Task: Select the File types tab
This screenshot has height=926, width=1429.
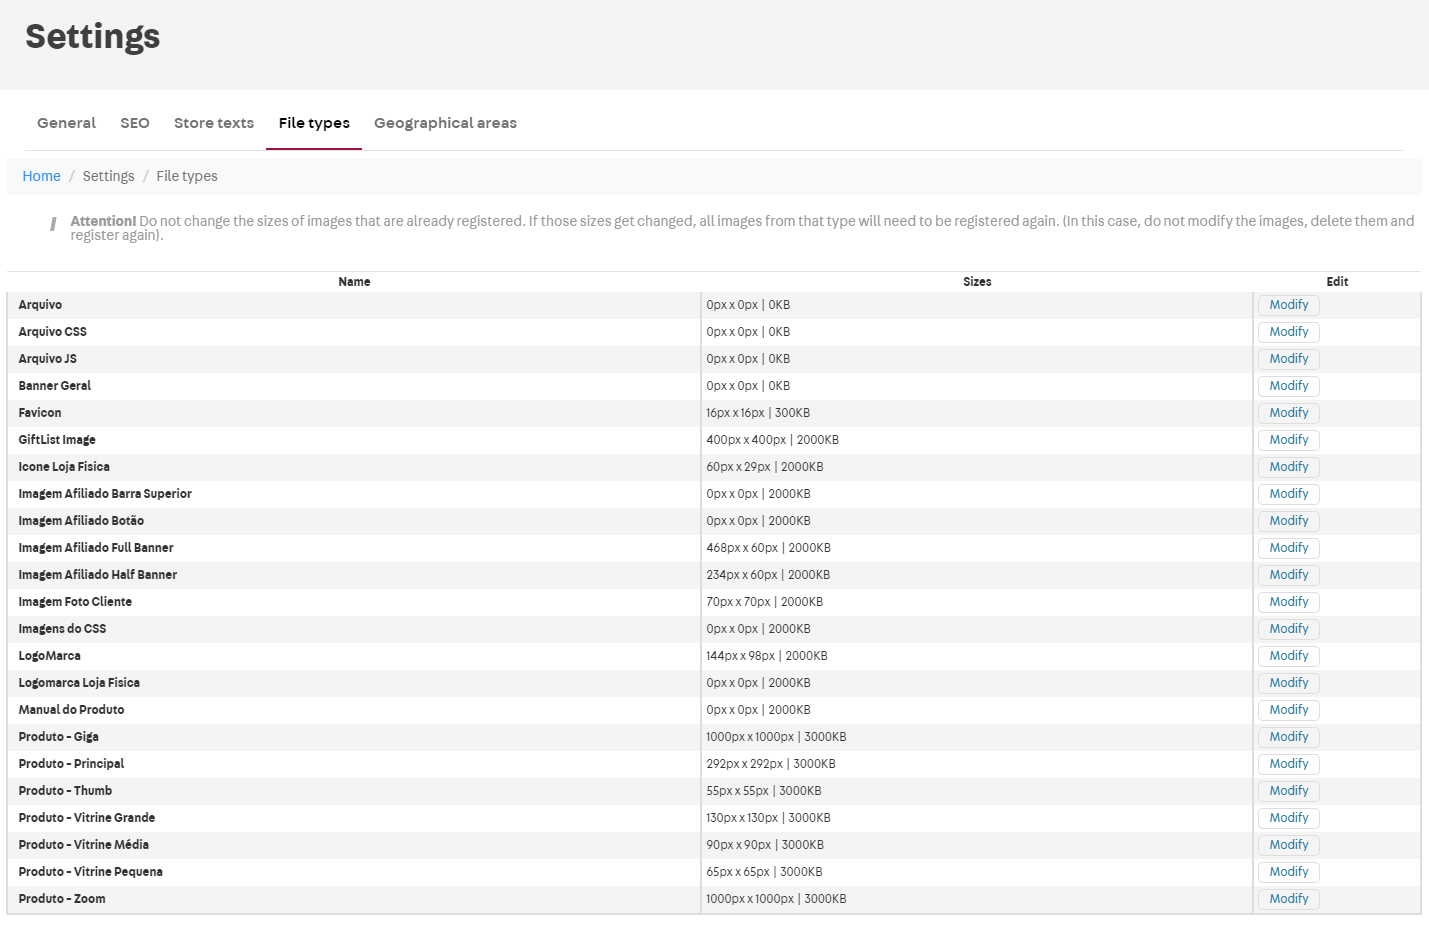Action: tap(314, 123)
